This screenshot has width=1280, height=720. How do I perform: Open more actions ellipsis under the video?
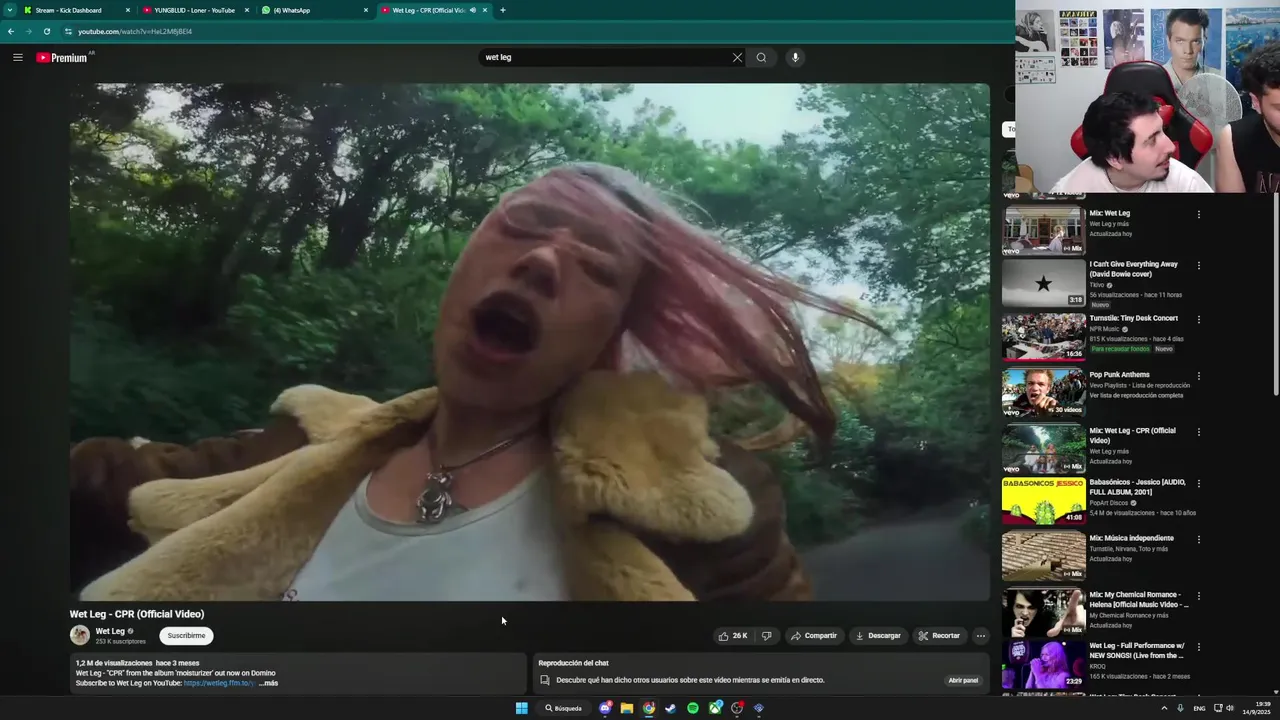coord(980,636)
